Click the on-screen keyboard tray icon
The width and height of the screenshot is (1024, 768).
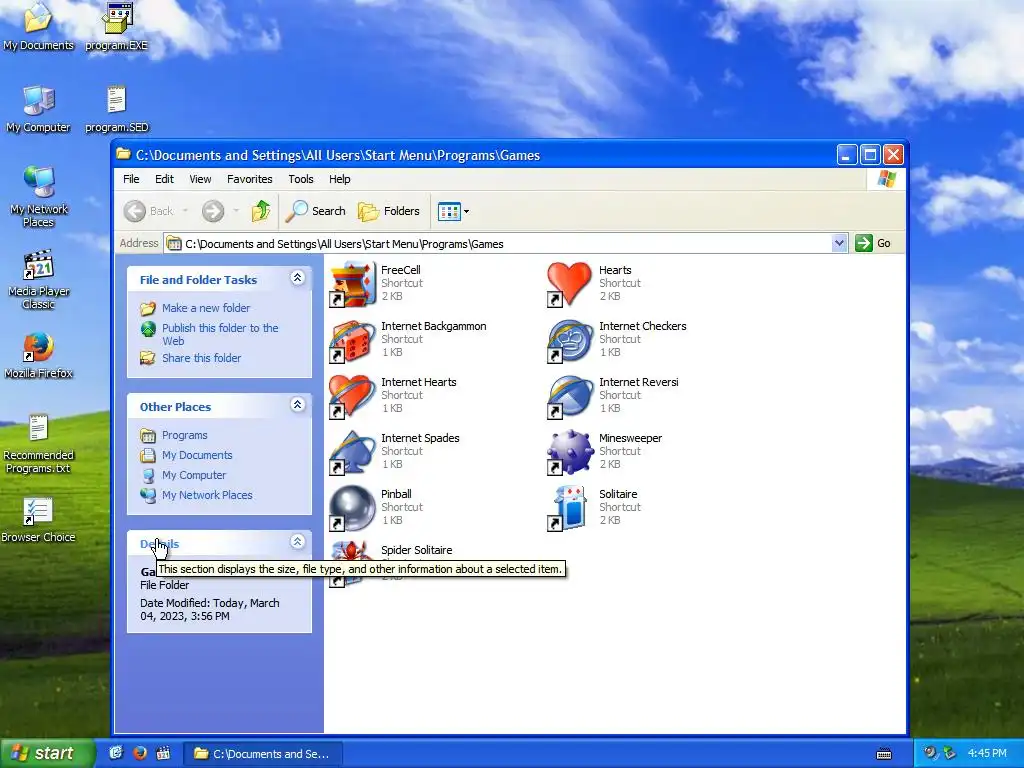point(884,754)
